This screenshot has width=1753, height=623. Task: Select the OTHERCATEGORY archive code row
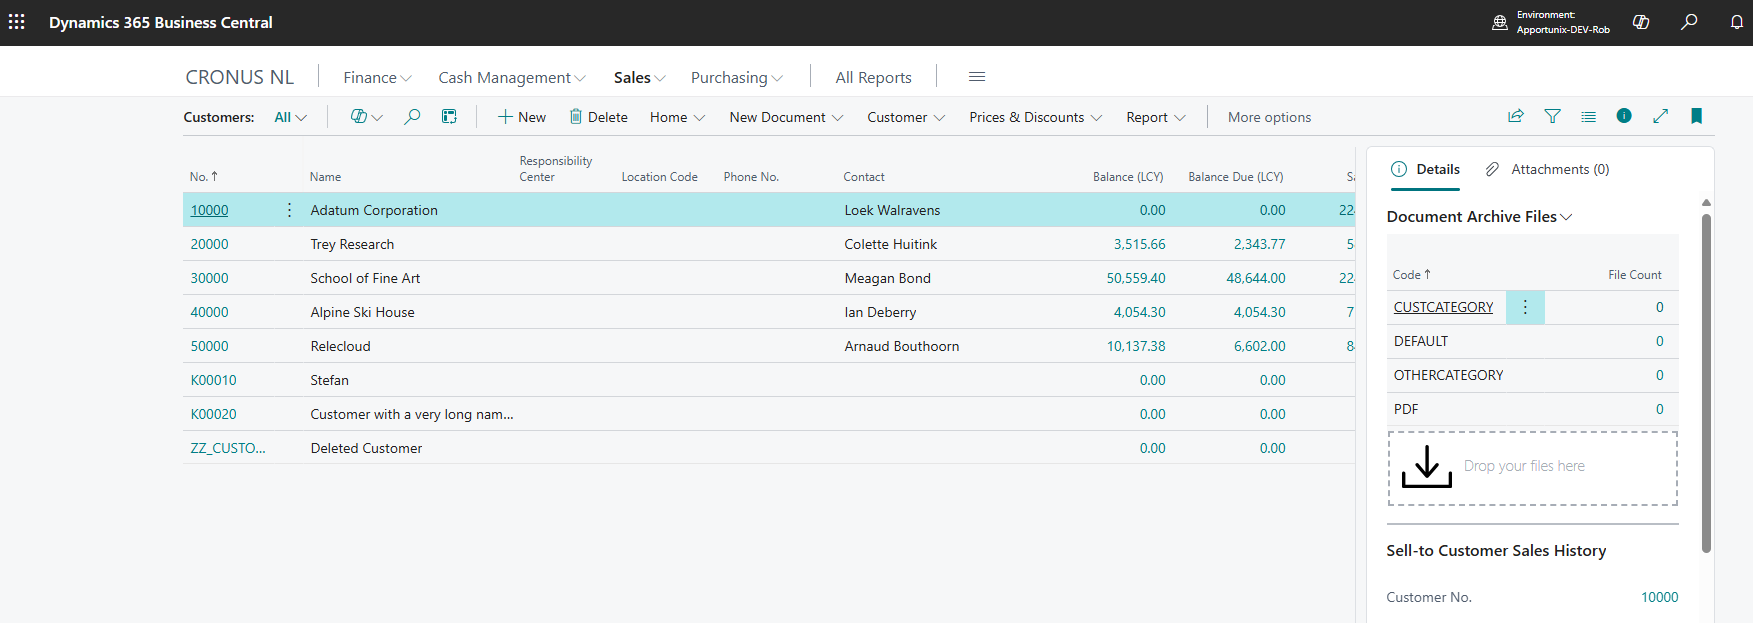tap(1532, 375)
